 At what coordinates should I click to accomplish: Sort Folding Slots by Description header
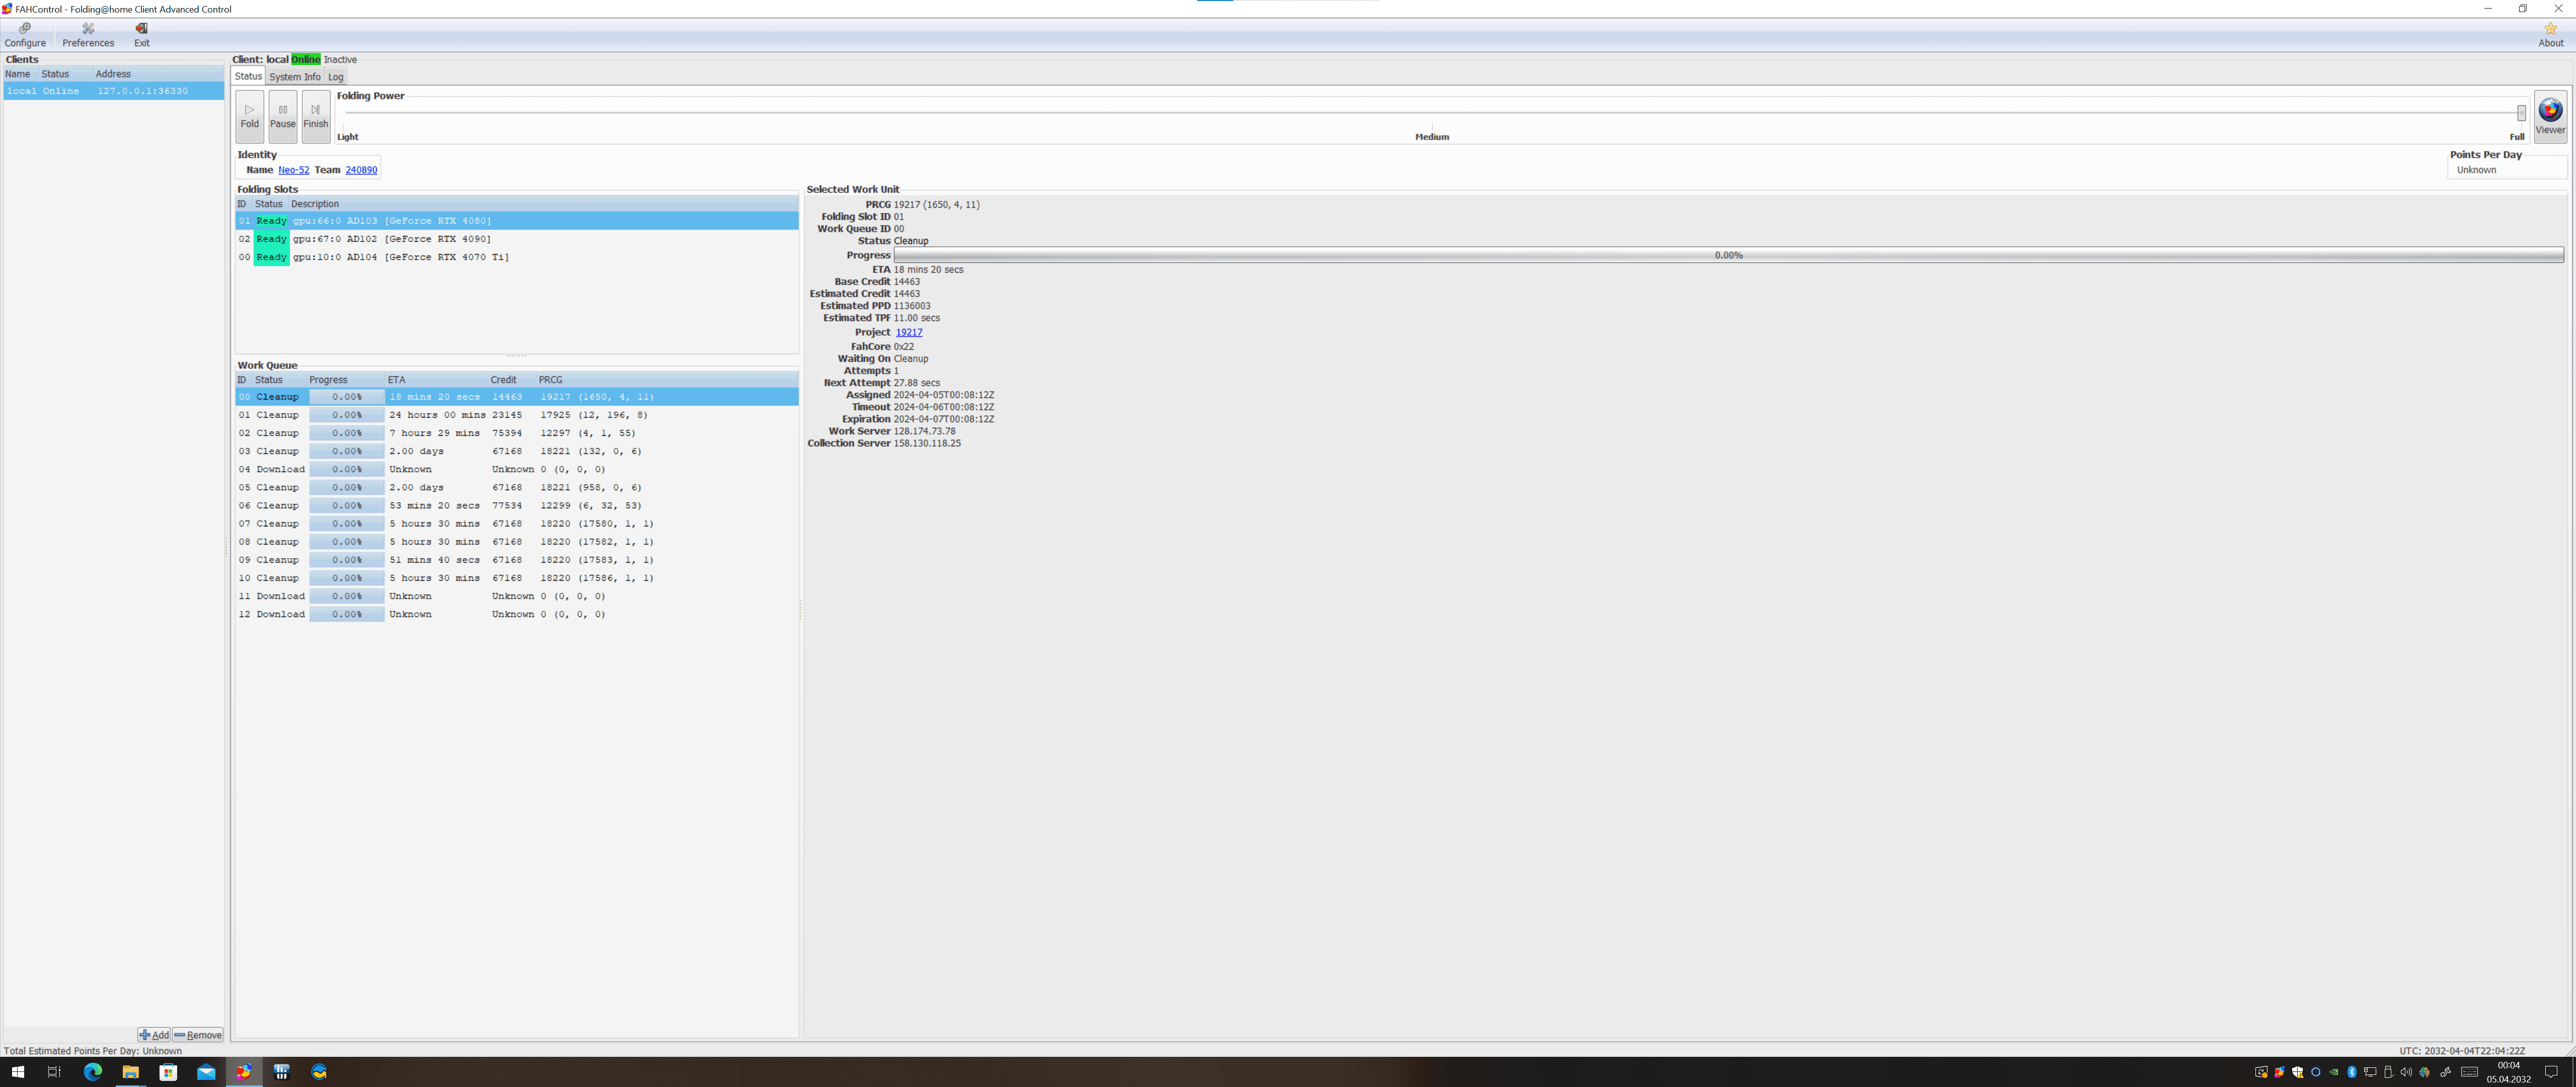pyautogui.click(x=544, y=204)
